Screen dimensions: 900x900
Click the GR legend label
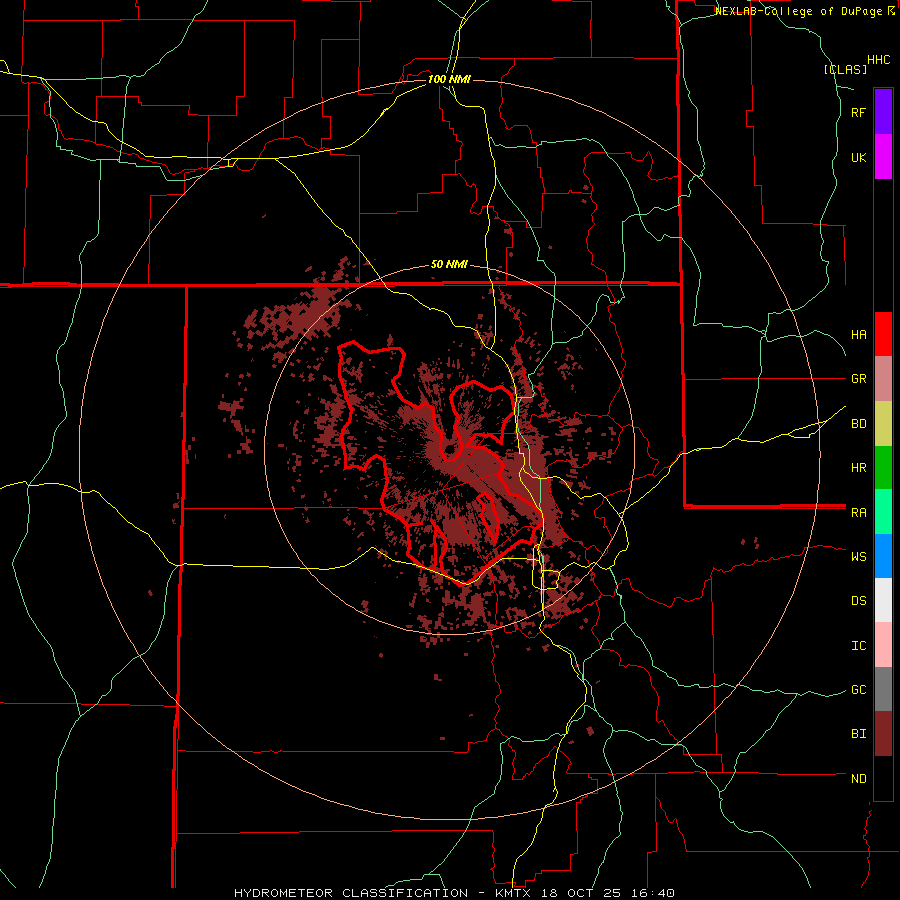pos(858,379)
